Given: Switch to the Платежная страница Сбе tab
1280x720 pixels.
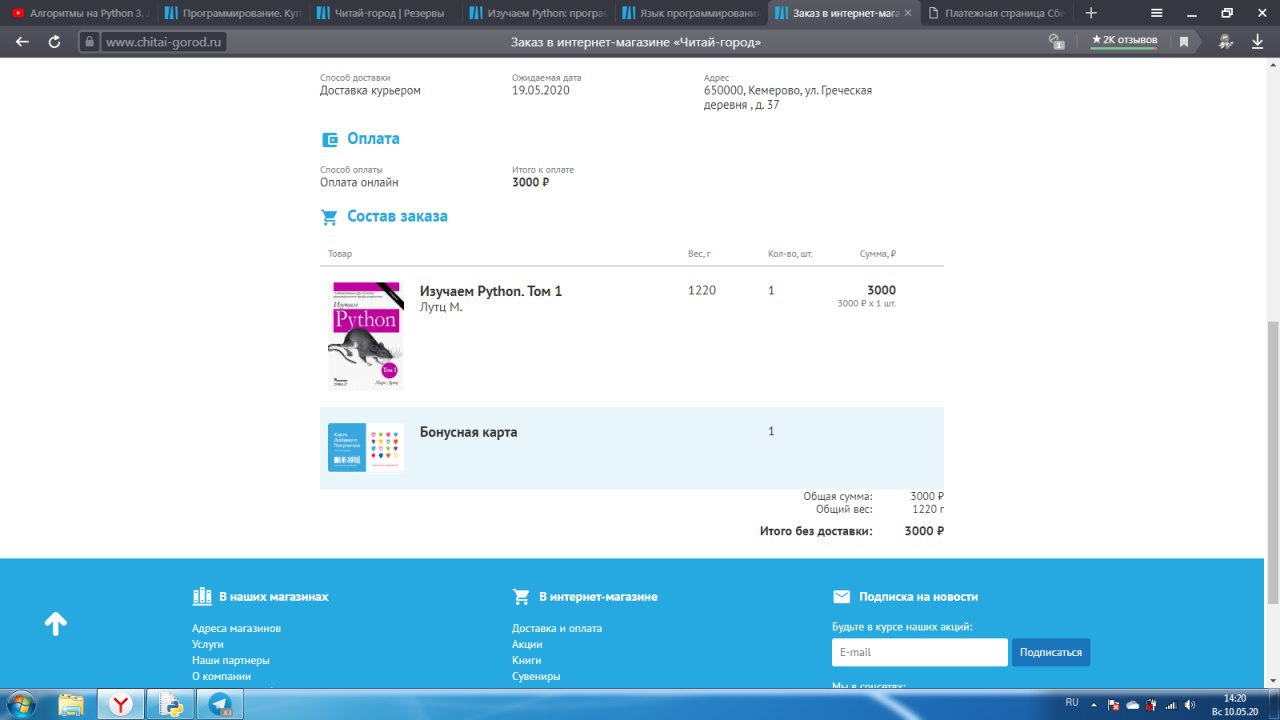Looking at the screenshot, I should tap(995, 13).
